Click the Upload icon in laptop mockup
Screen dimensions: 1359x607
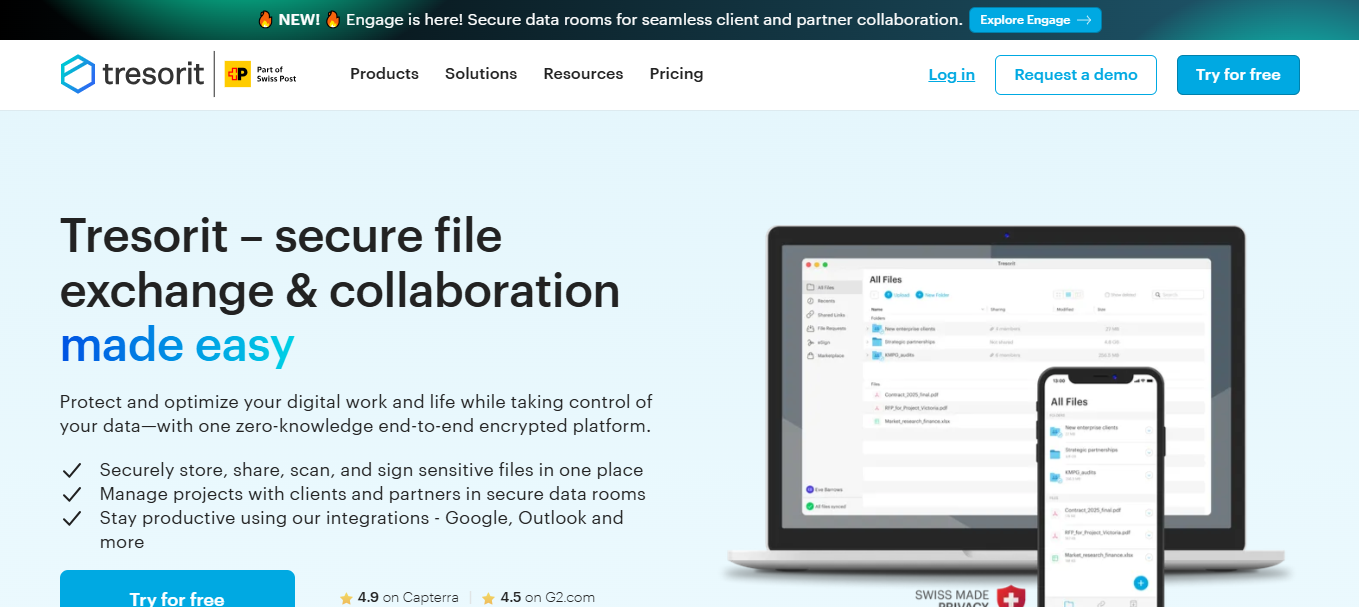[x=888, y=295]
